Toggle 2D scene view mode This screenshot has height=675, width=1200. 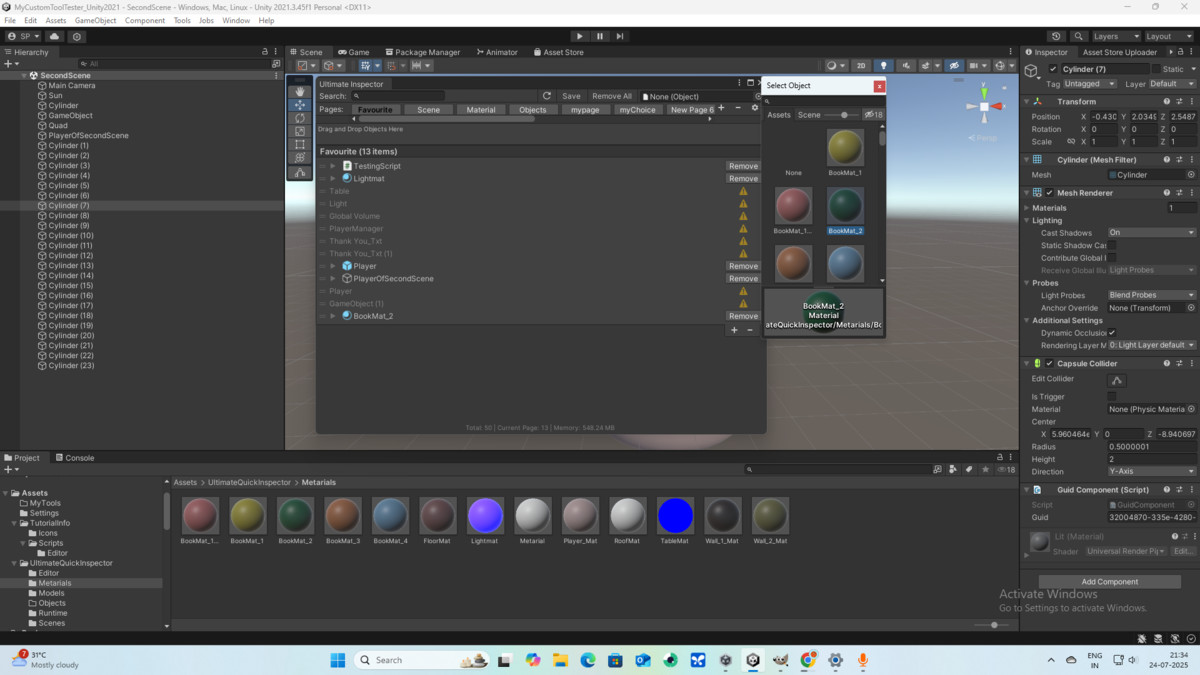(x=861, y=66)
